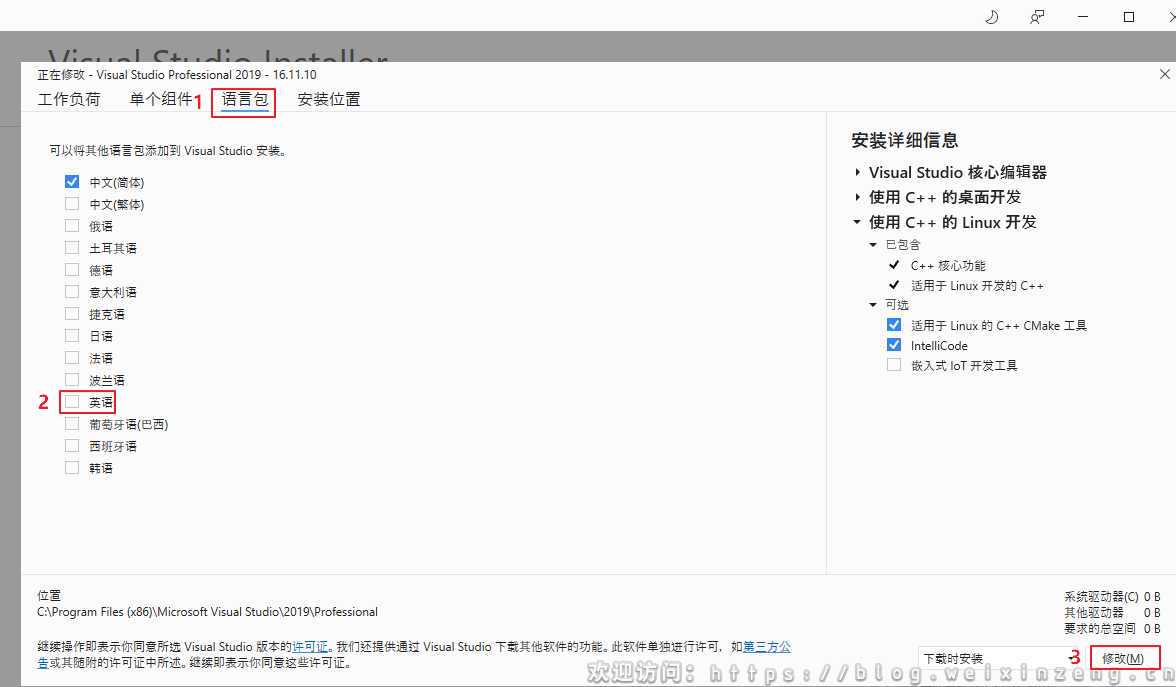Click the 修改(M) button
The width and height of the screenshot is (1176, 687).
tap(1125, 658)
